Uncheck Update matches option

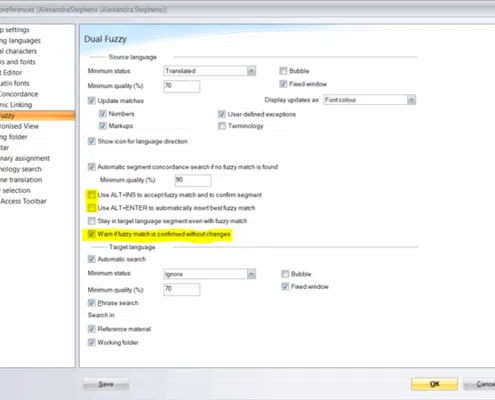click(91, 101)
